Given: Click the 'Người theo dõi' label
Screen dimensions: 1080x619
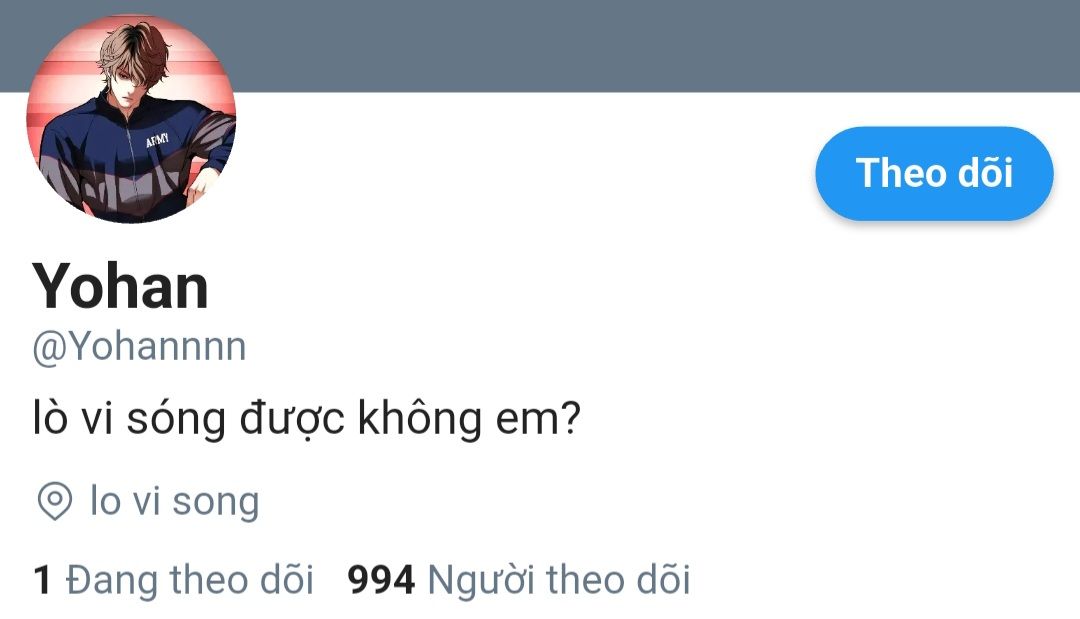Looking at the screenshot, I should click(x=559, y=579).
